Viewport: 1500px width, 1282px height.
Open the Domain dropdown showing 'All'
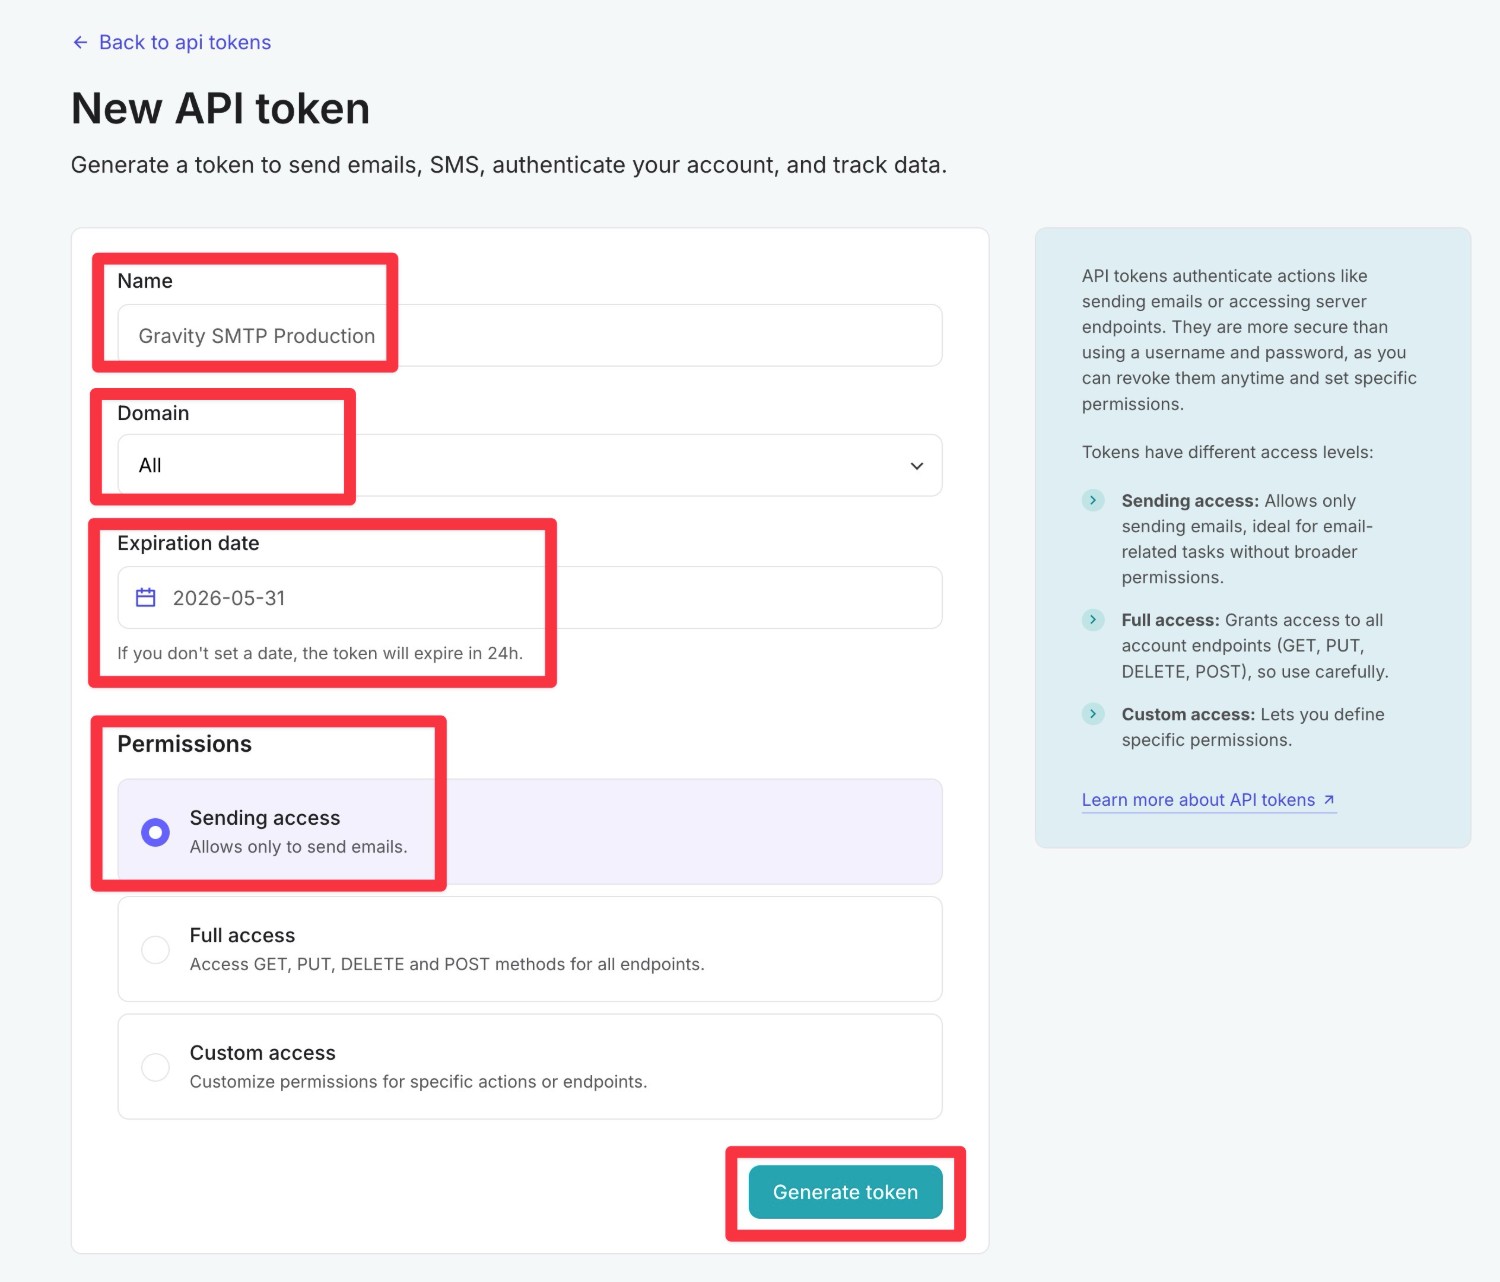[x=530, y=465]
